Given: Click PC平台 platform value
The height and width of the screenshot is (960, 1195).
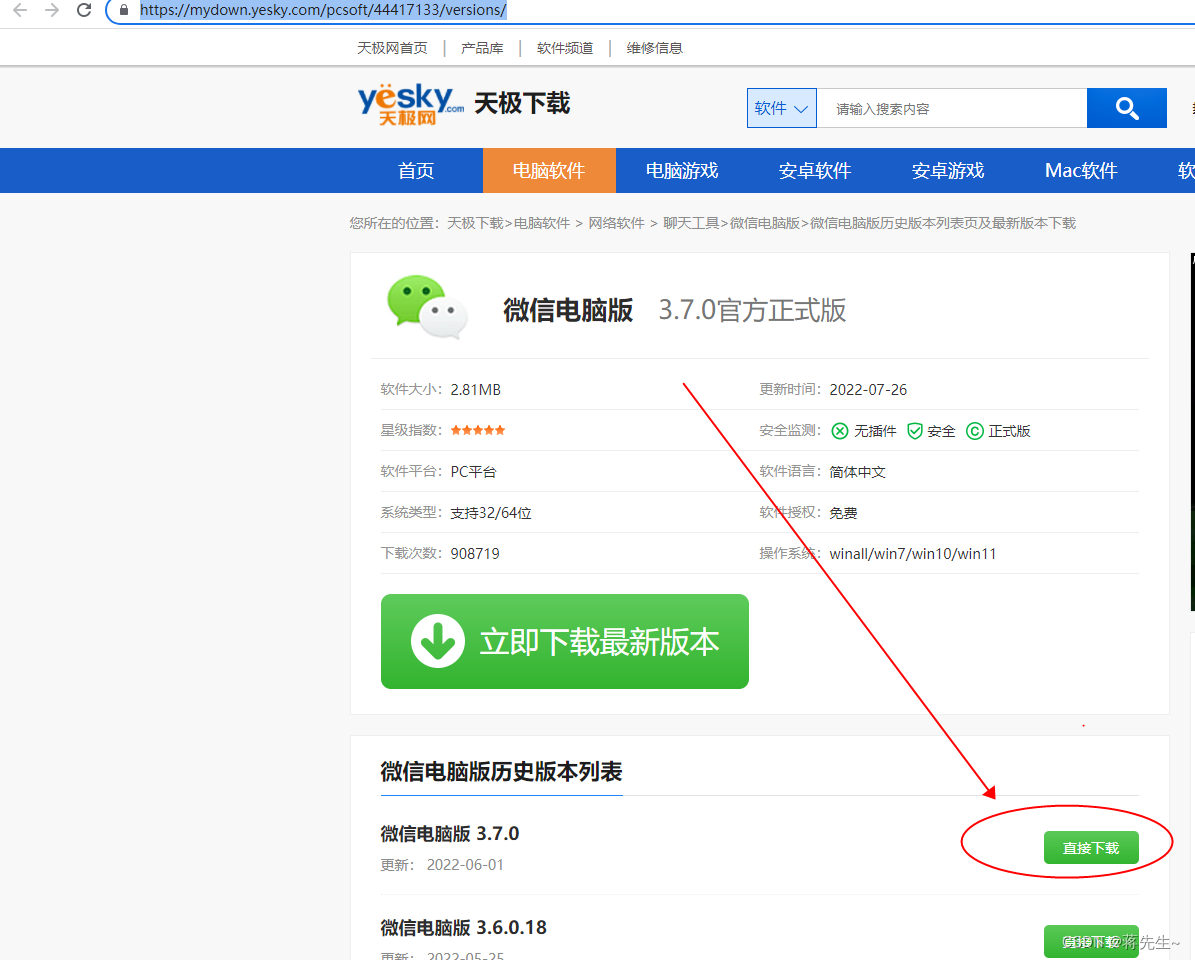Looking at the screenshot, I should pyautogui.click(x=473, y=472).
